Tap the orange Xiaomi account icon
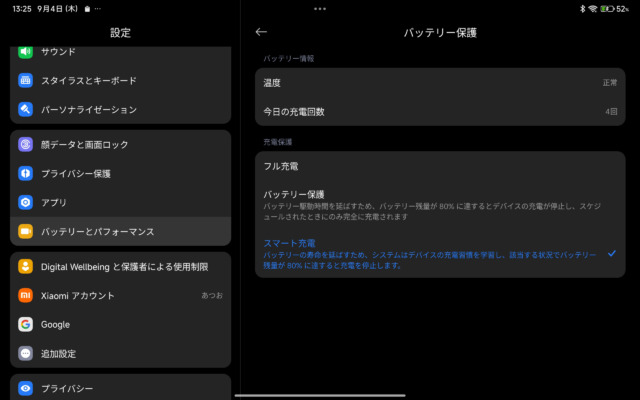Viewport: 640px width, 400px height. [25, 296]
